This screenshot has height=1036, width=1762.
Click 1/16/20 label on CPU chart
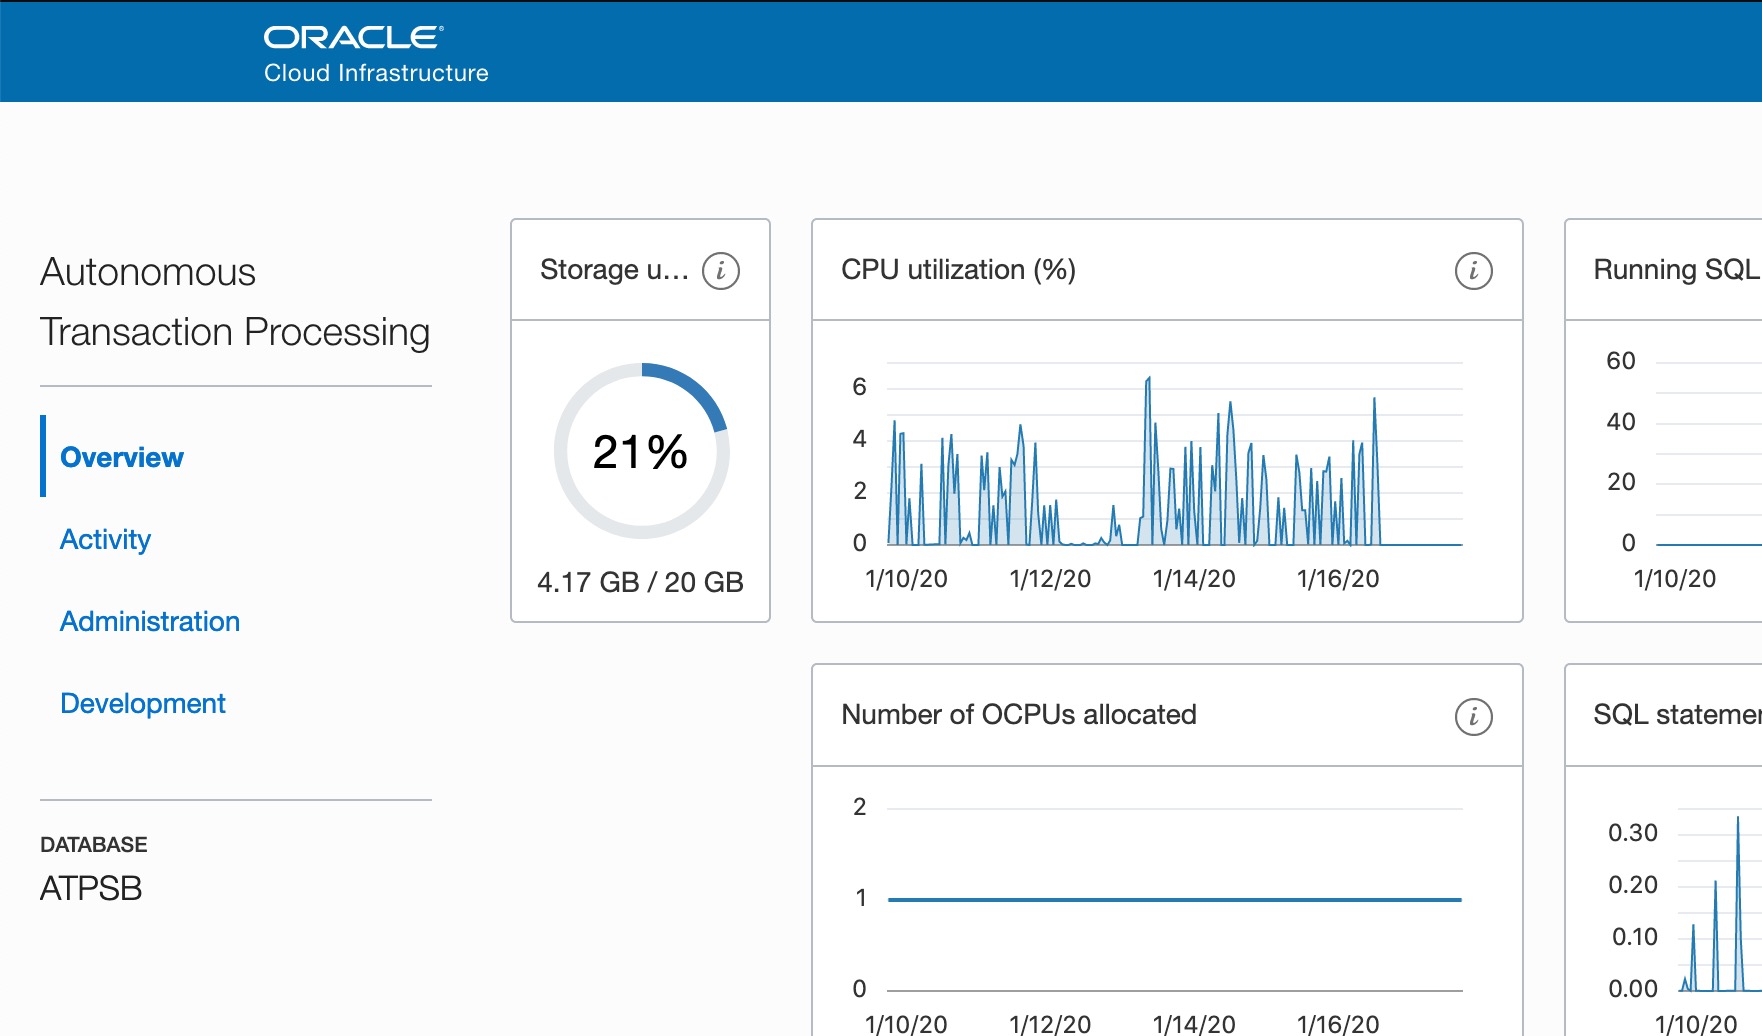click(x=1338, y=579)
